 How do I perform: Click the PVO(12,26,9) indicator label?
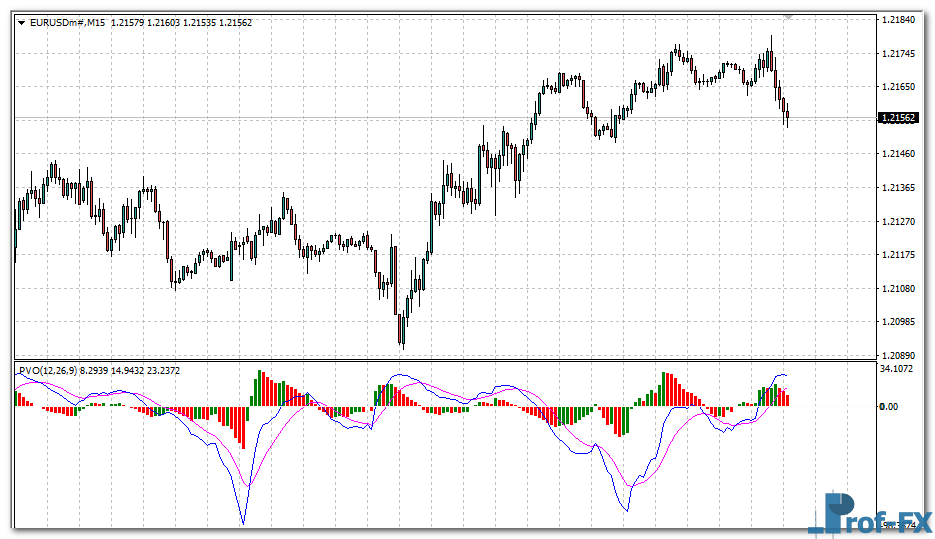[46, 370]
